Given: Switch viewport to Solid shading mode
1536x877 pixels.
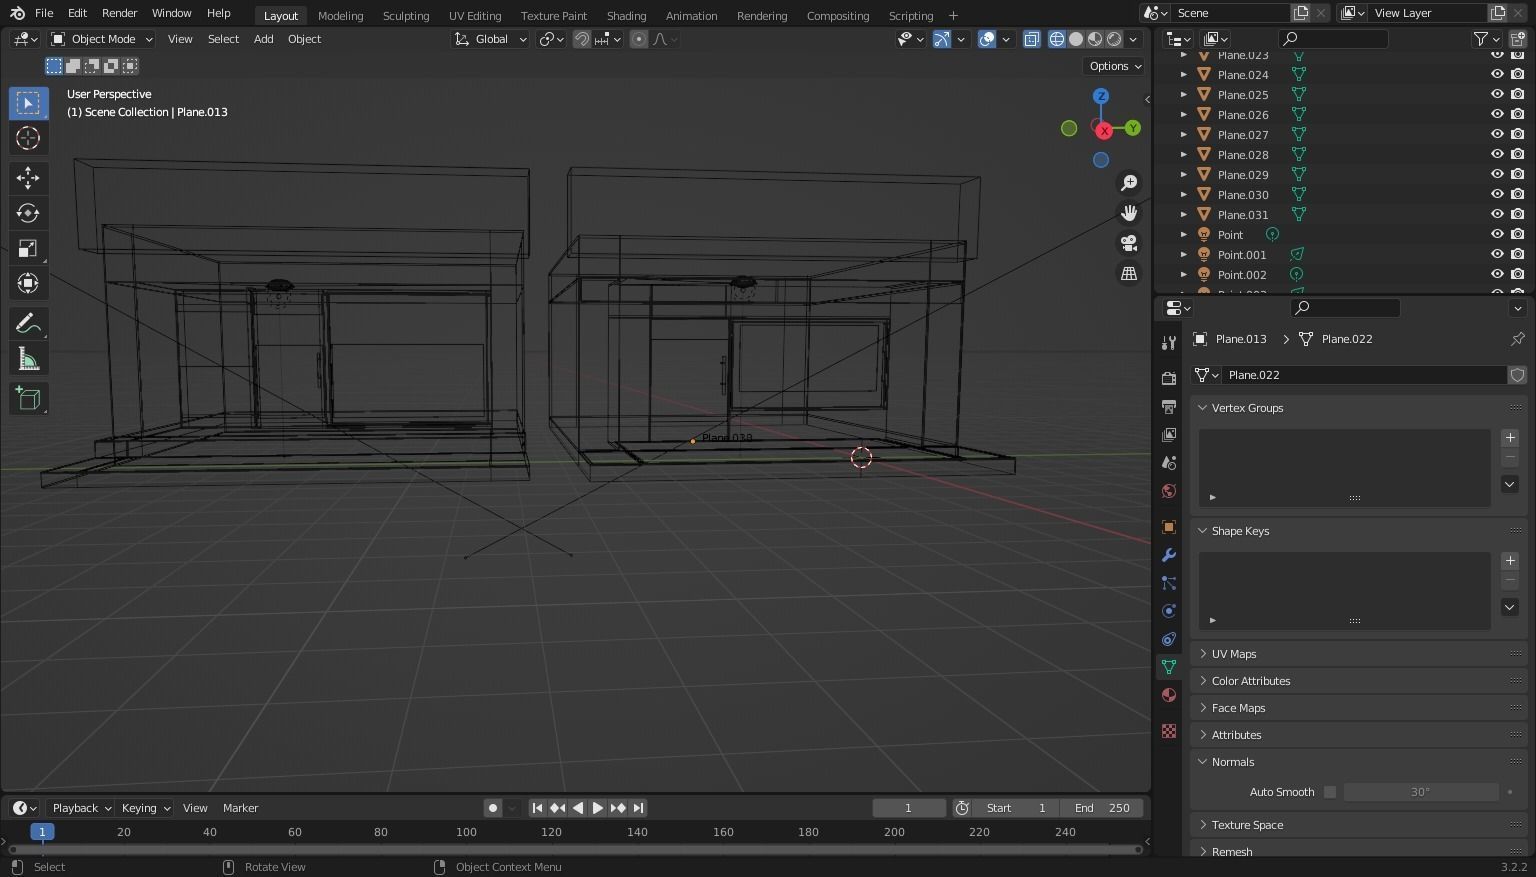Looking at the screenshot, I should 1076,39.
